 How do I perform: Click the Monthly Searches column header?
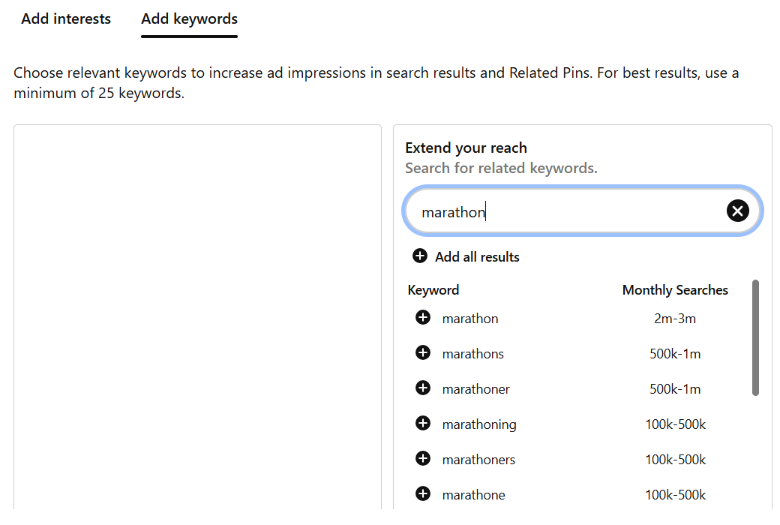pos(675,290)
